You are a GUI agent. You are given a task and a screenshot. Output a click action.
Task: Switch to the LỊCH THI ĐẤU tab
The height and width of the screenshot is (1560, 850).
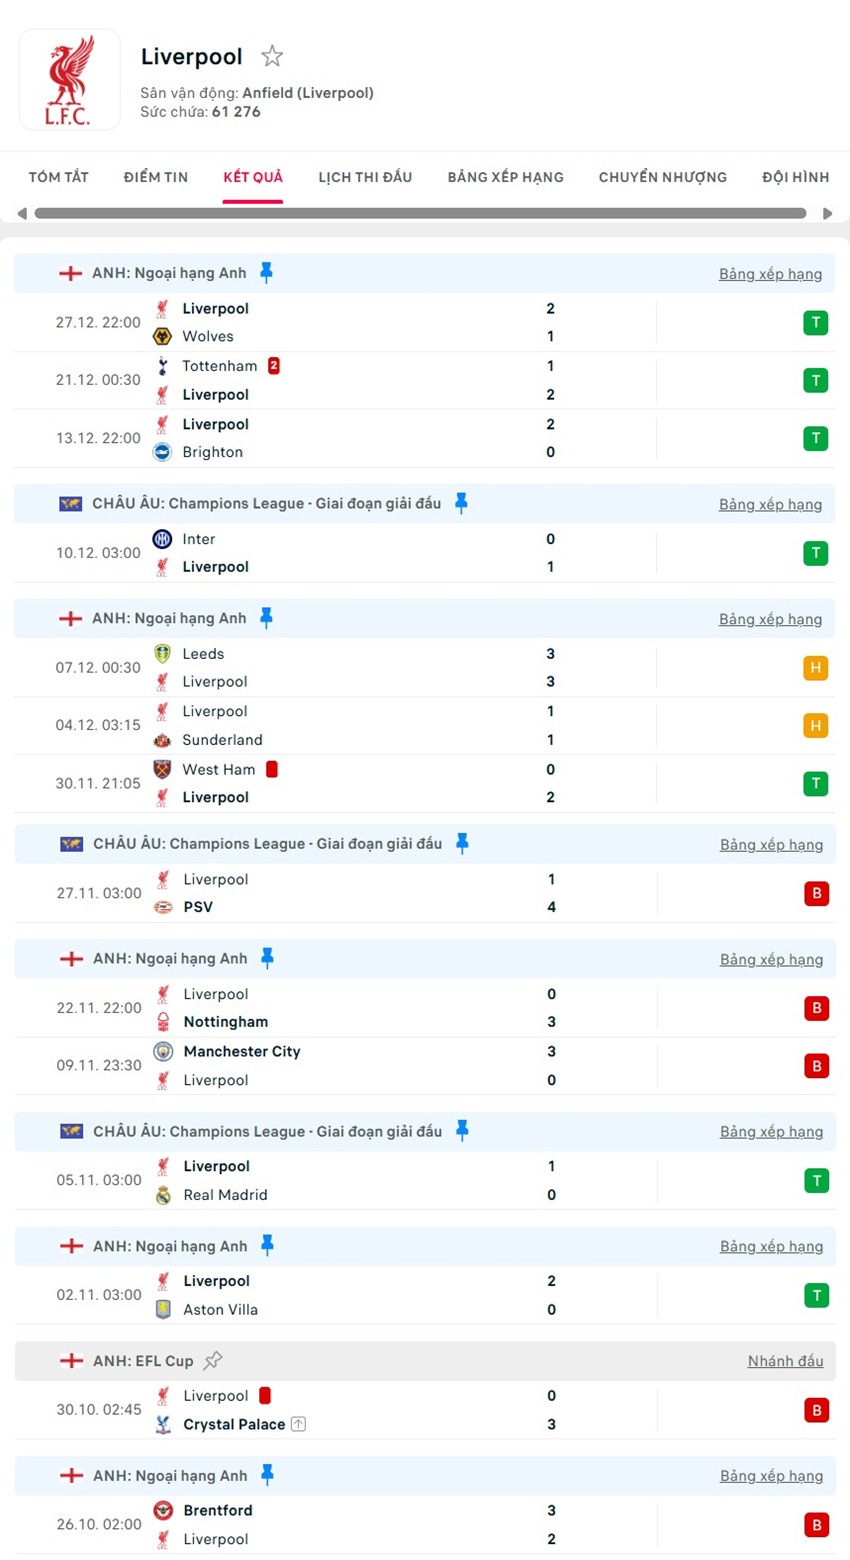click(x=366, y=177)
